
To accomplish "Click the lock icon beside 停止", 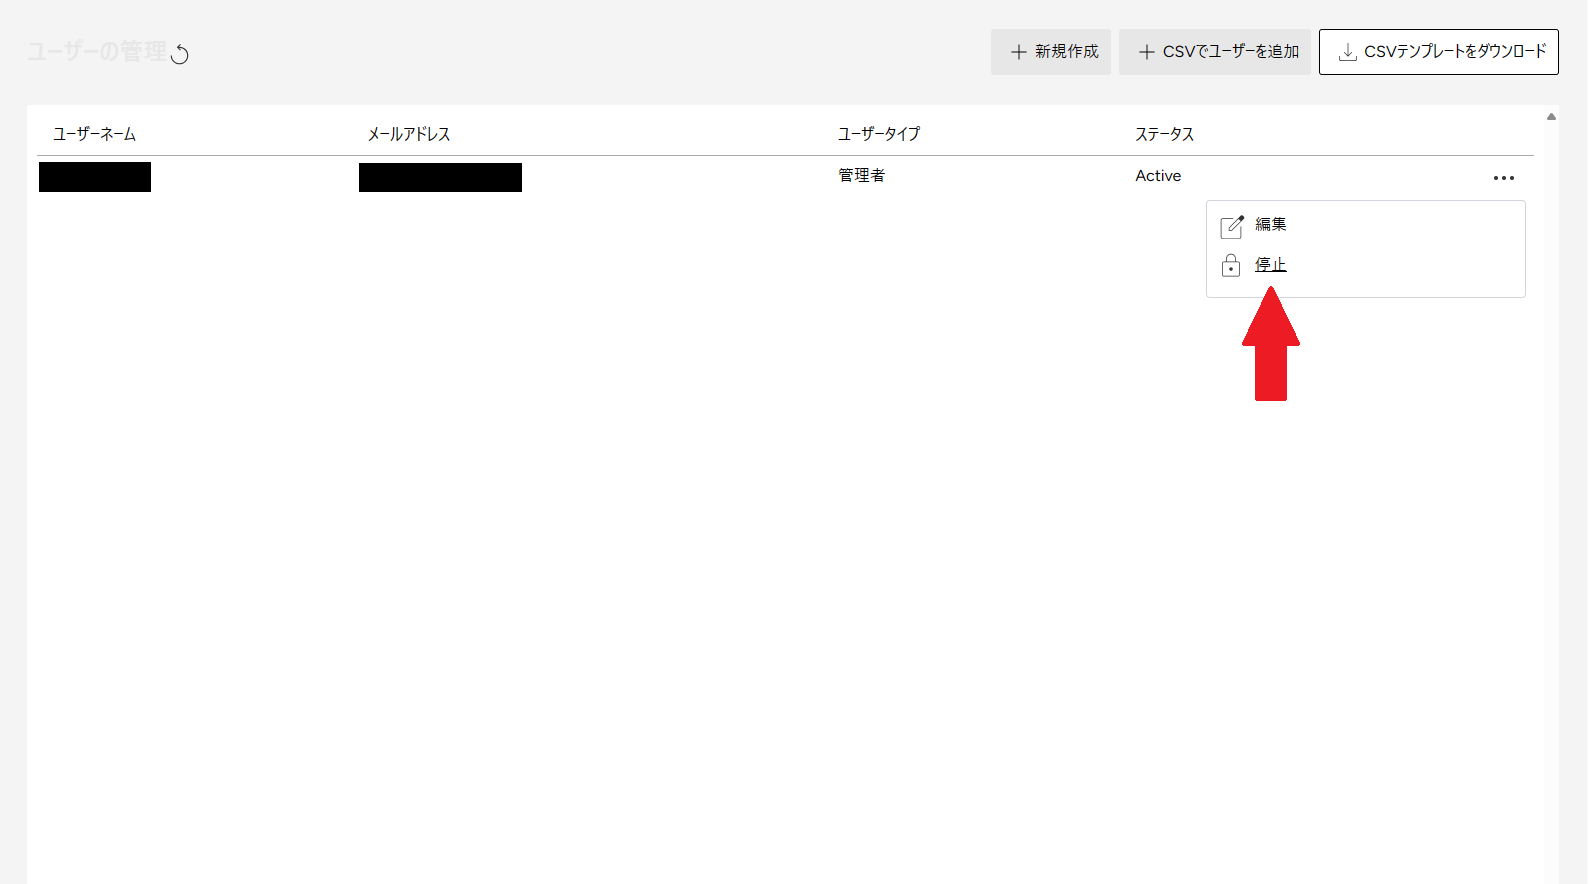I will (x=1231, y=265).
